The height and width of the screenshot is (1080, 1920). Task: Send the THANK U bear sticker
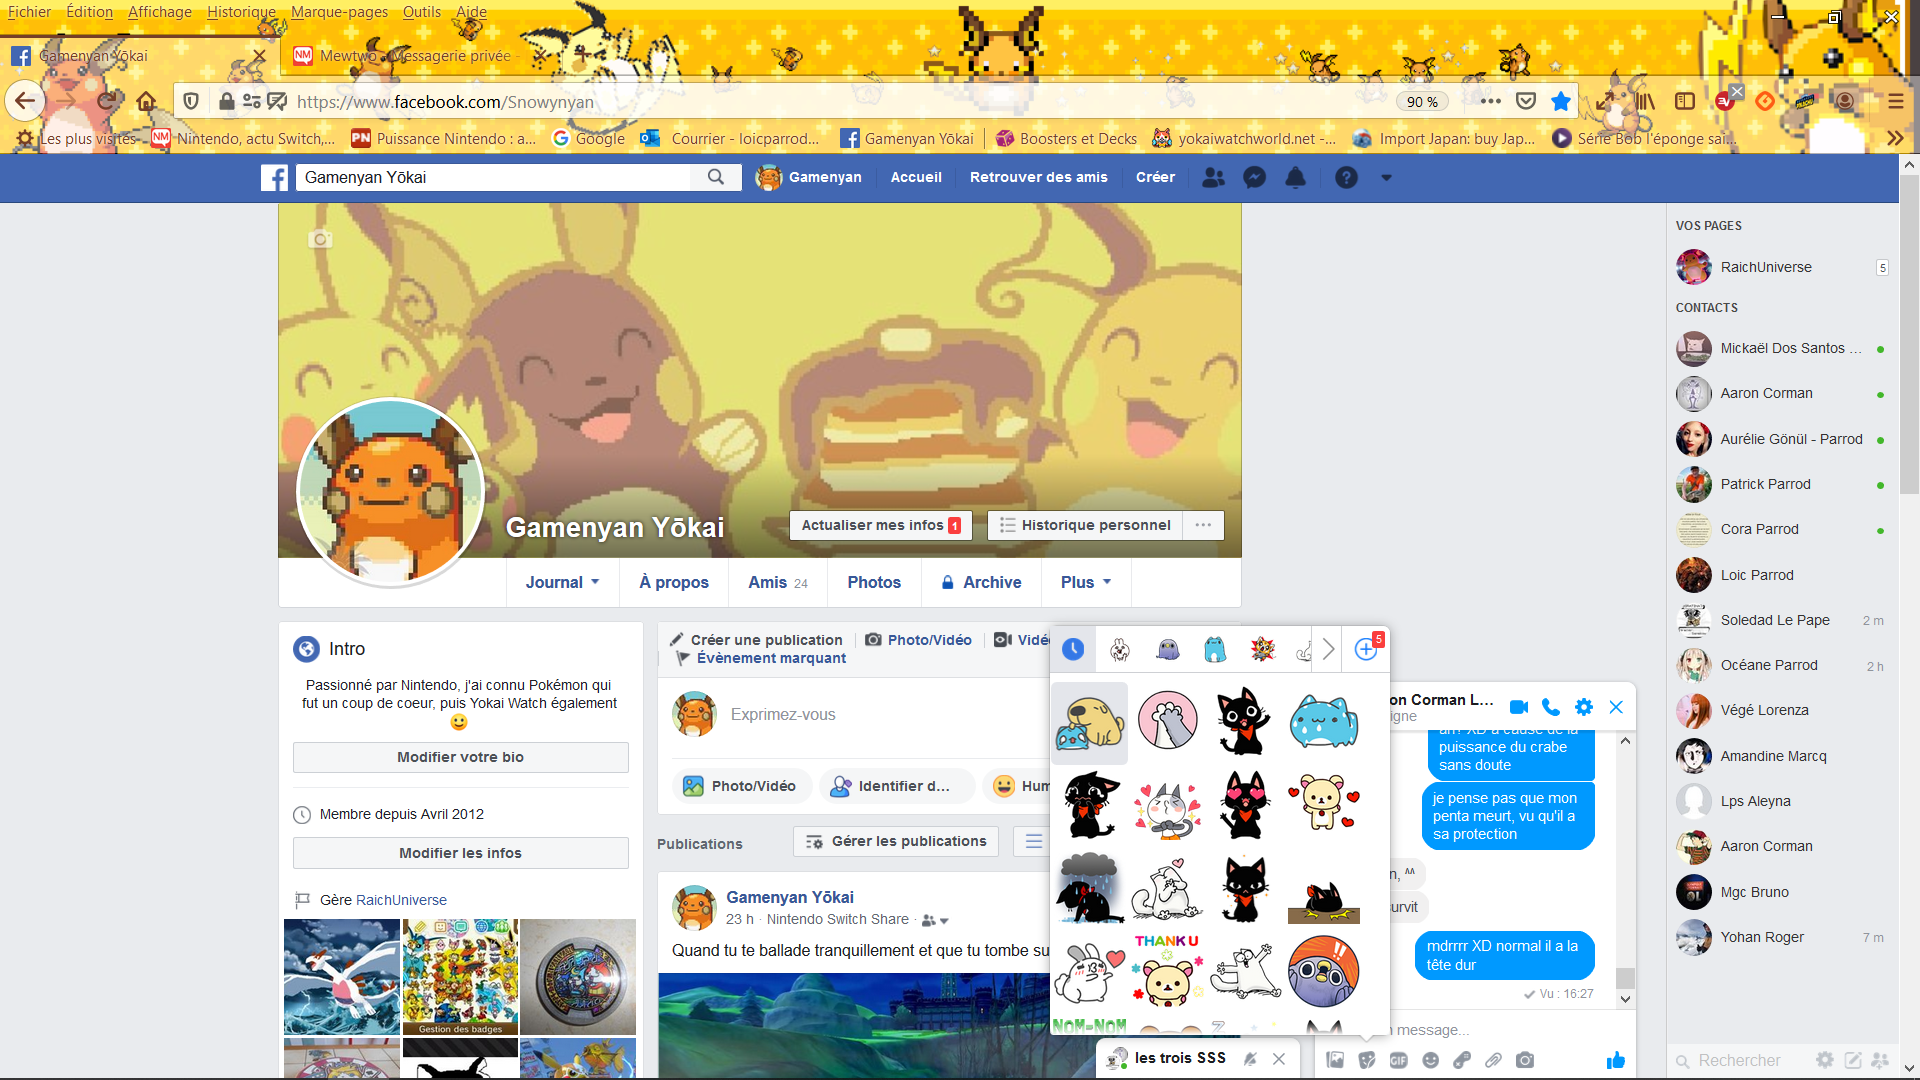(1167, 970)
